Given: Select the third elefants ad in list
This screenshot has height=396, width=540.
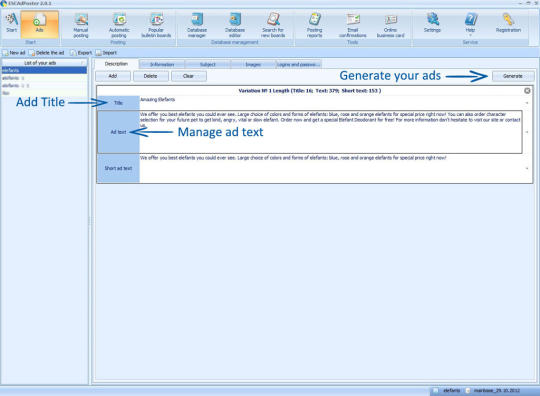Looking at the screenshot, I should (x=44, y=85).
